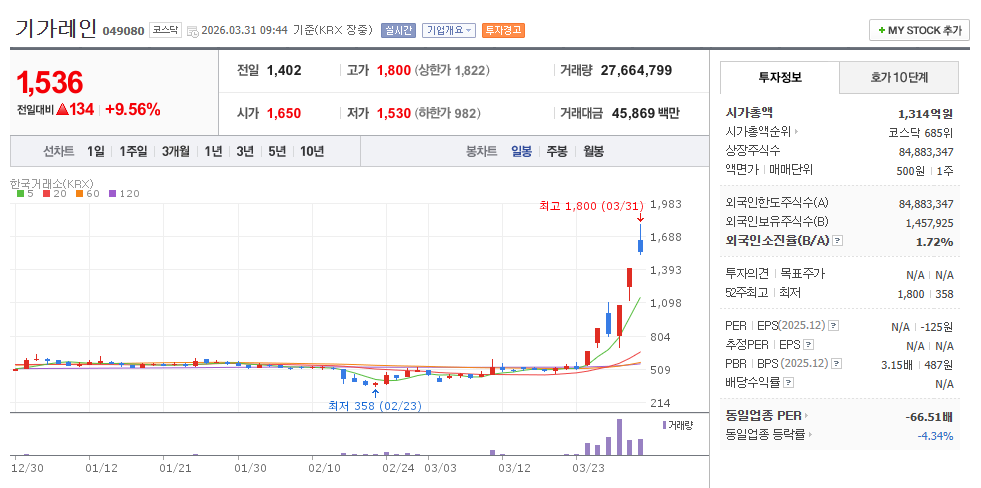Screen dimensions: 981x488
Task: Click the 코스닥 685위 ranking text
Action: coord(920,132)
